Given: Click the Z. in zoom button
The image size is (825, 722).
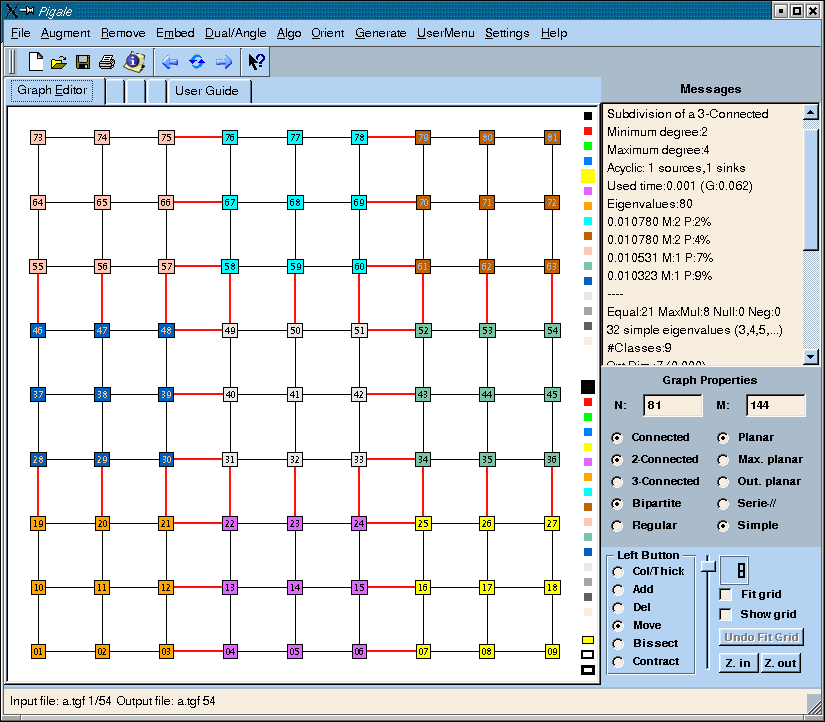Looking at the screenshot, I should tap(738, 663).
